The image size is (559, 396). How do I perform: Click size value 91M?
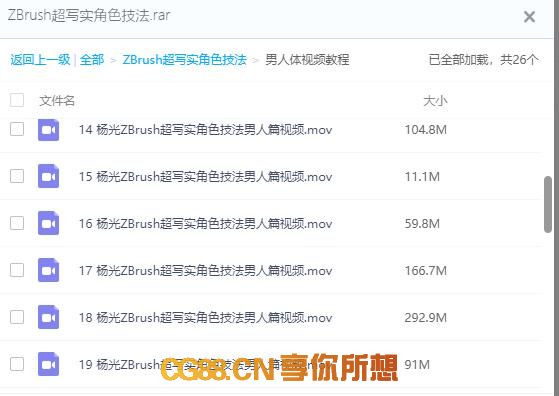click(x=417, y=365)
